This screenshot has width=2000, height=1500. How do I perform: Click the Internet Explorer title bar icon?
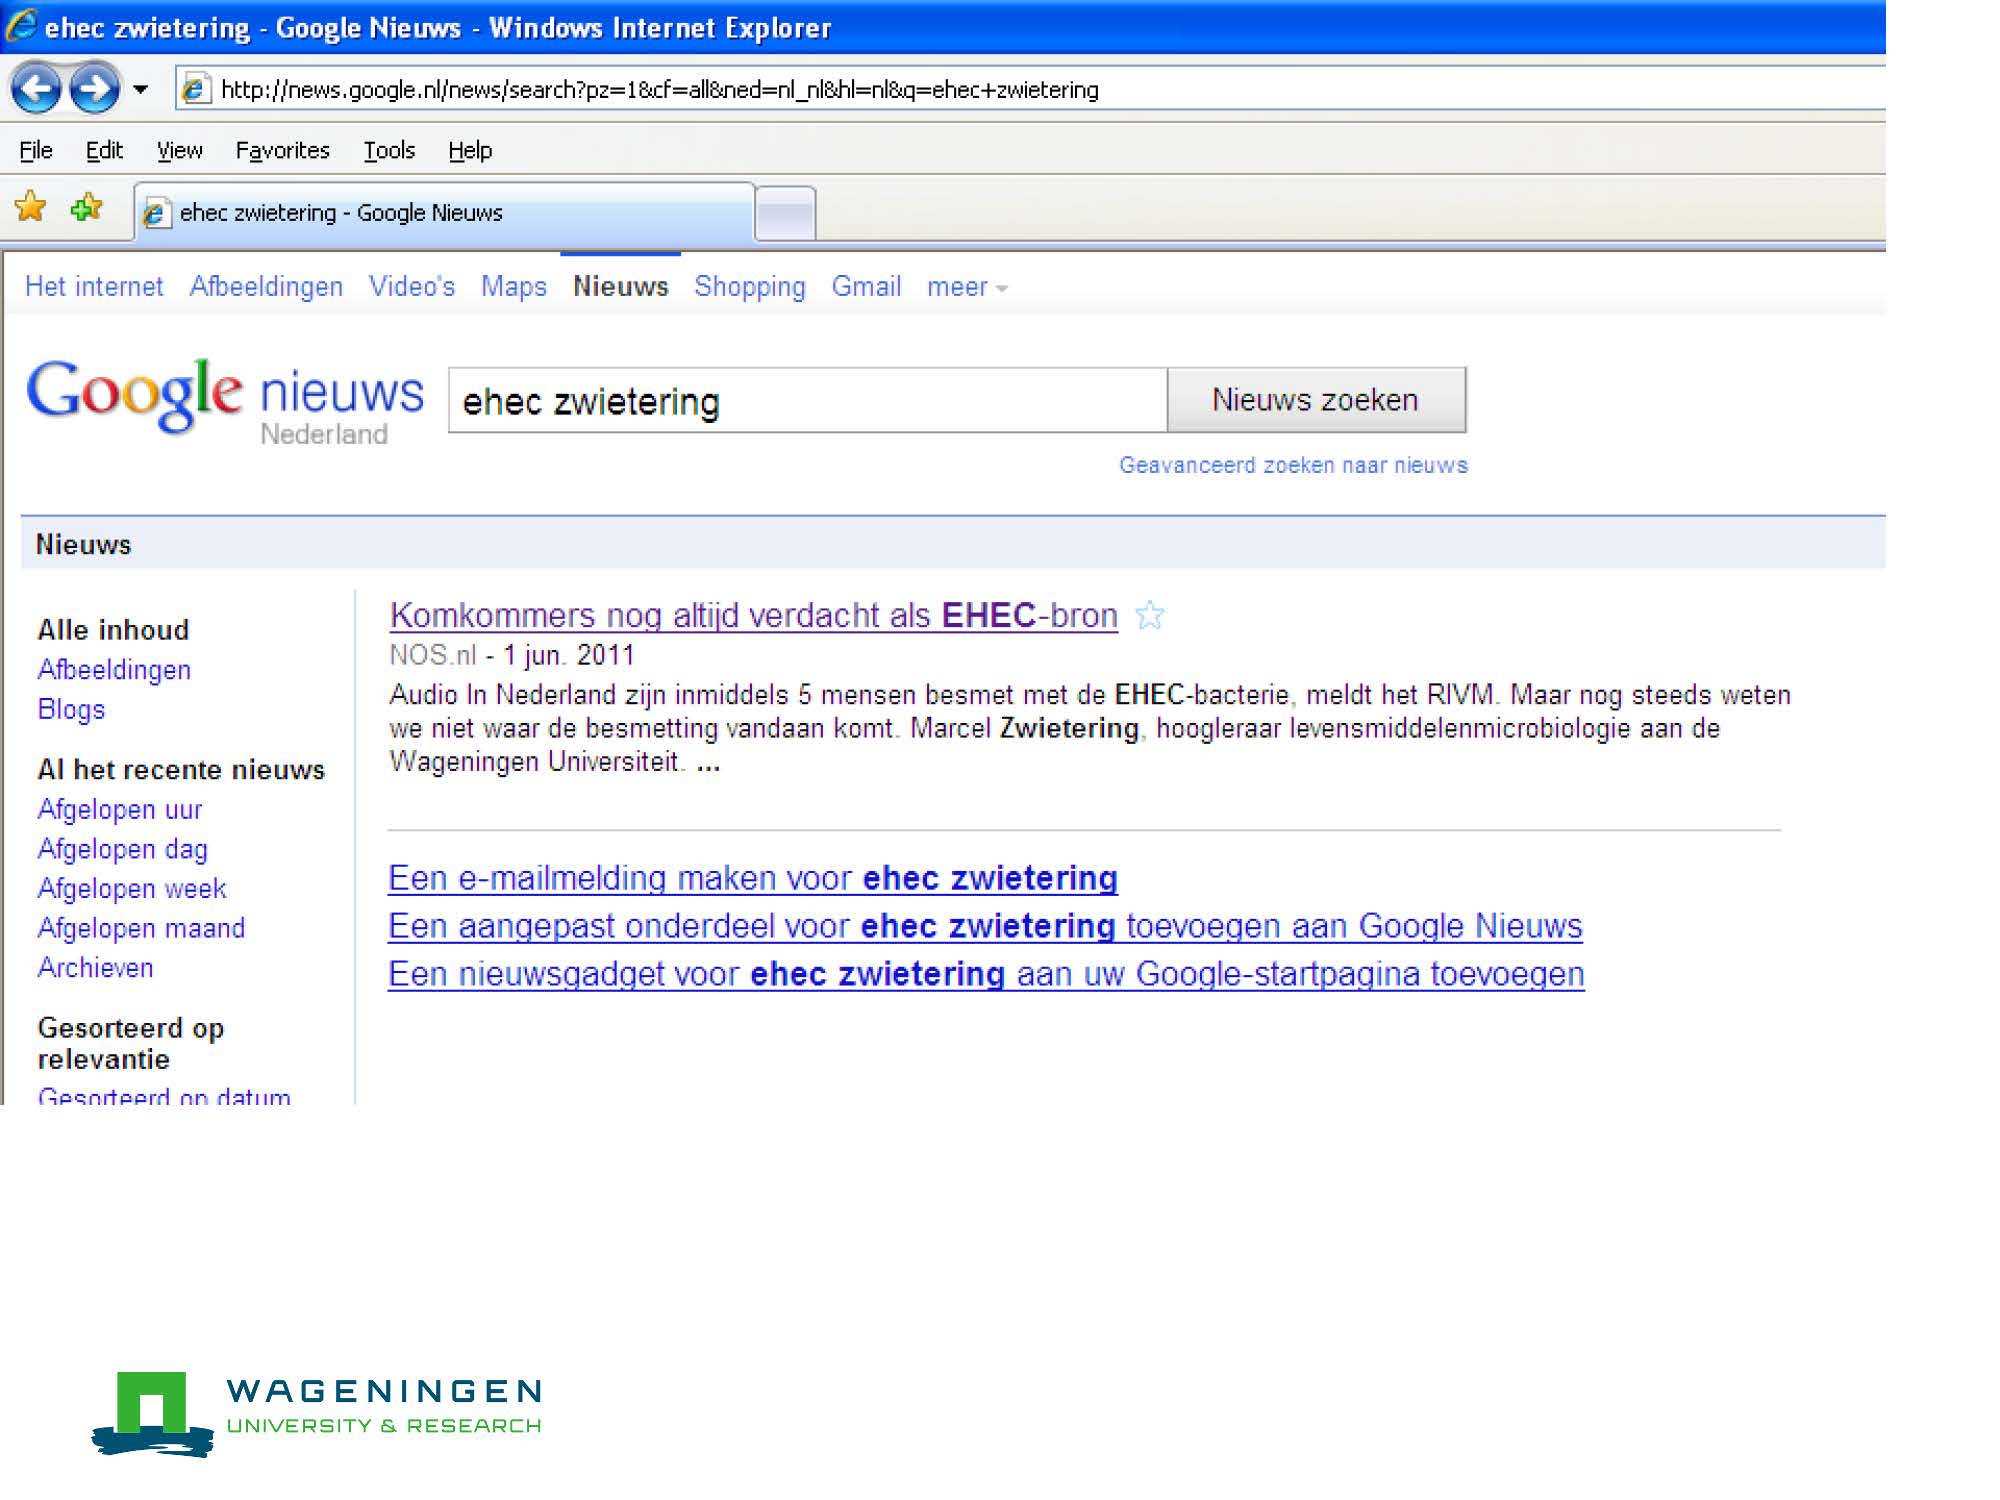pyautogui.click(x=20, y=26)
